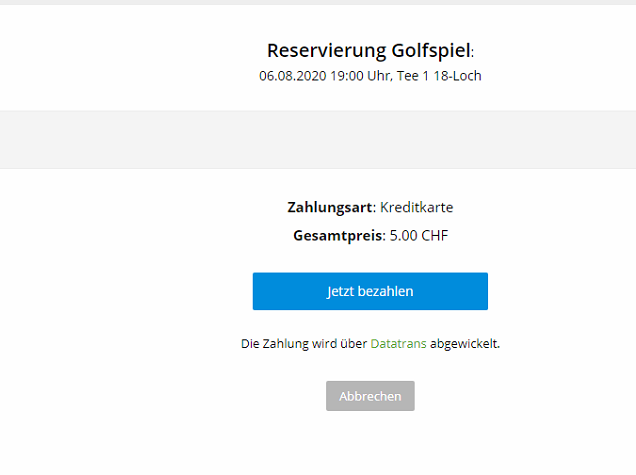The width and height of the screenshot is (636, 475).
Task: Click the word Golfspiel in the heading
Action: point(420,51)
